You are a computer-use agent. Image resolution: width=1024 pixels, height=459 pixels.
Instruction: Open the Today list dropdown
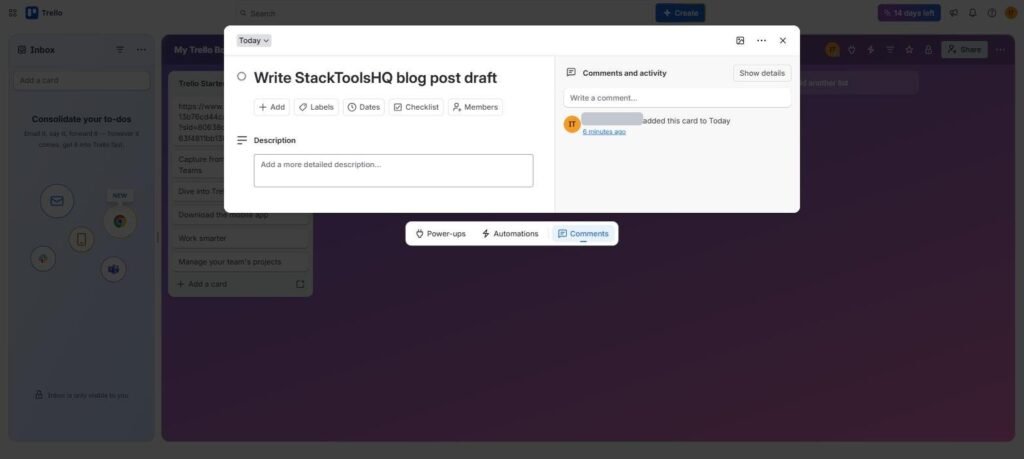coord(254,40)
